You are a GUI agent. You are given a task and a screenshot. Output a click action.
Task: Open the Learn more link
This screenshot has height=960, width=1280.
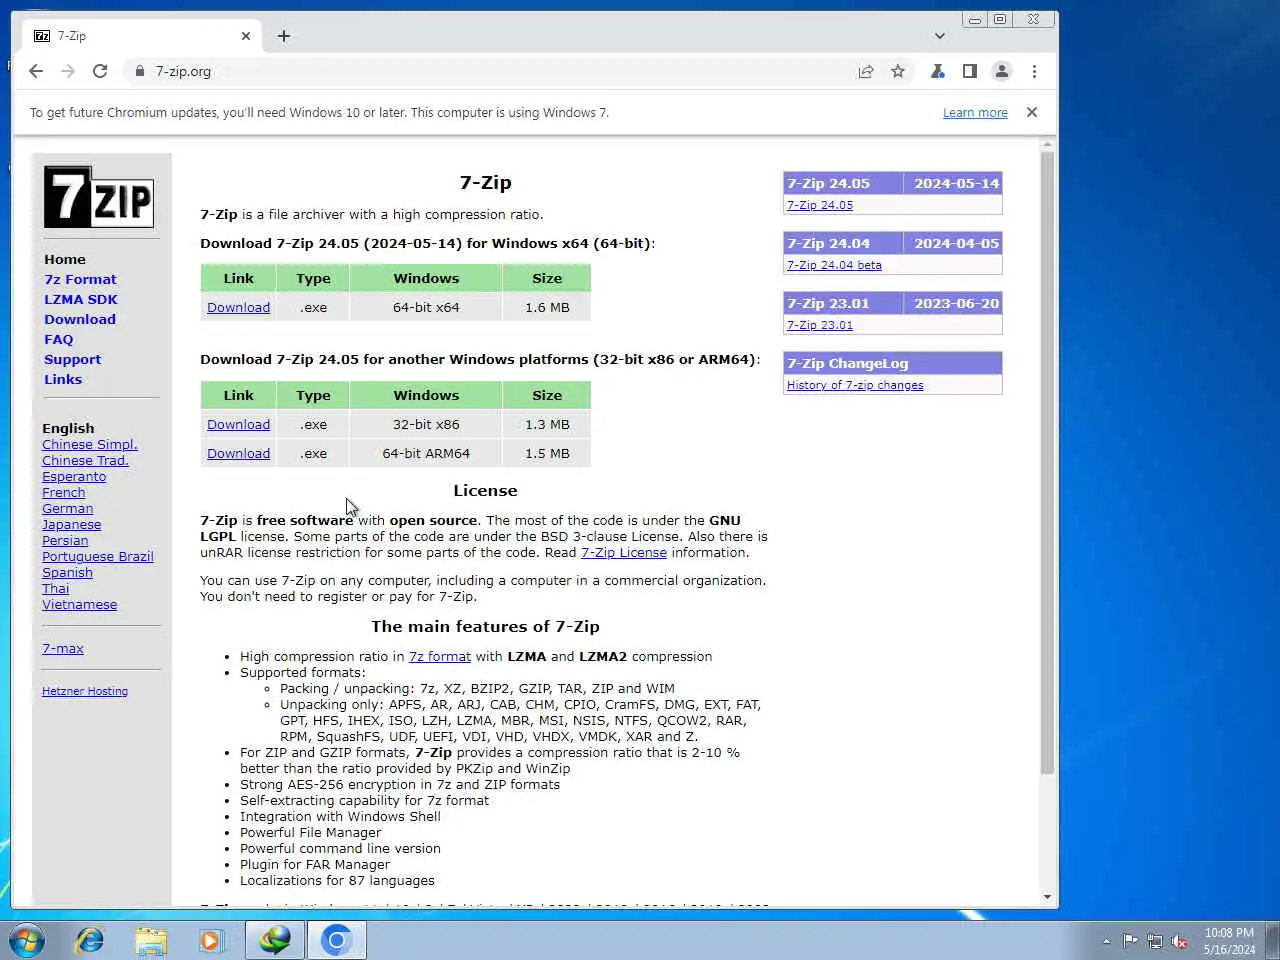975,113
